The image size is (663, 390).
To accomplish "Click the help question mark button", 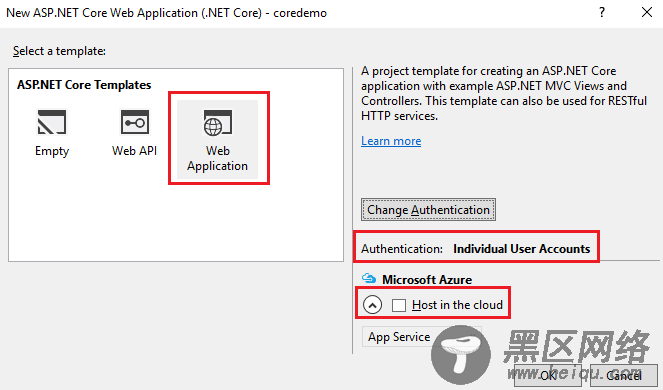I will tap(602, 13).
